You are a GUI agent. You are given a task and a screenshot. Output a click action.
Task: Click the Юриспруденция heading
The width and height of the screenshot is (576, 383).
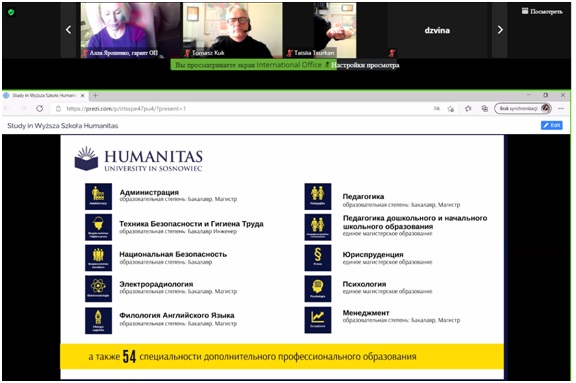[x=373, y=254]
